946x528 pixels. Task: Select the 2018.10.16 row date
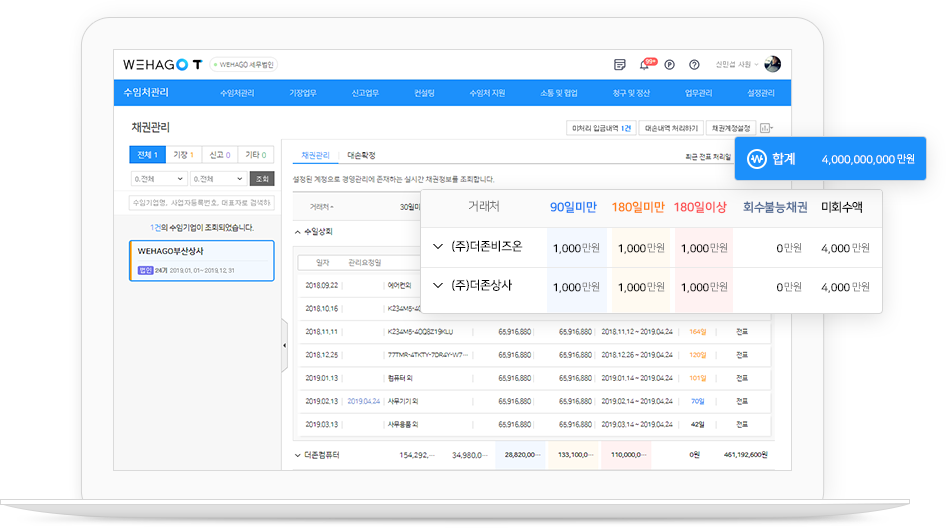tap(322, 308)
